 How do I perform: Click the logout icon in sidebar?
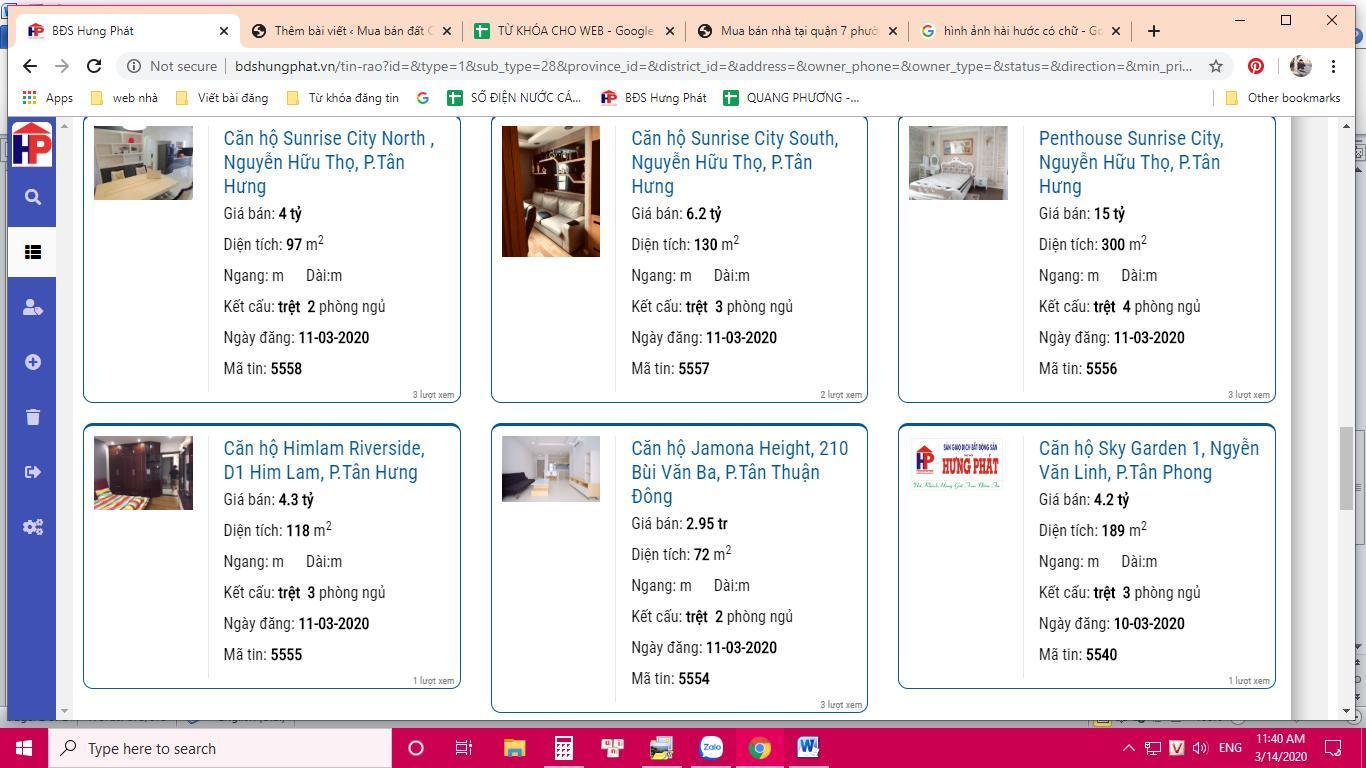coord(32,472)
